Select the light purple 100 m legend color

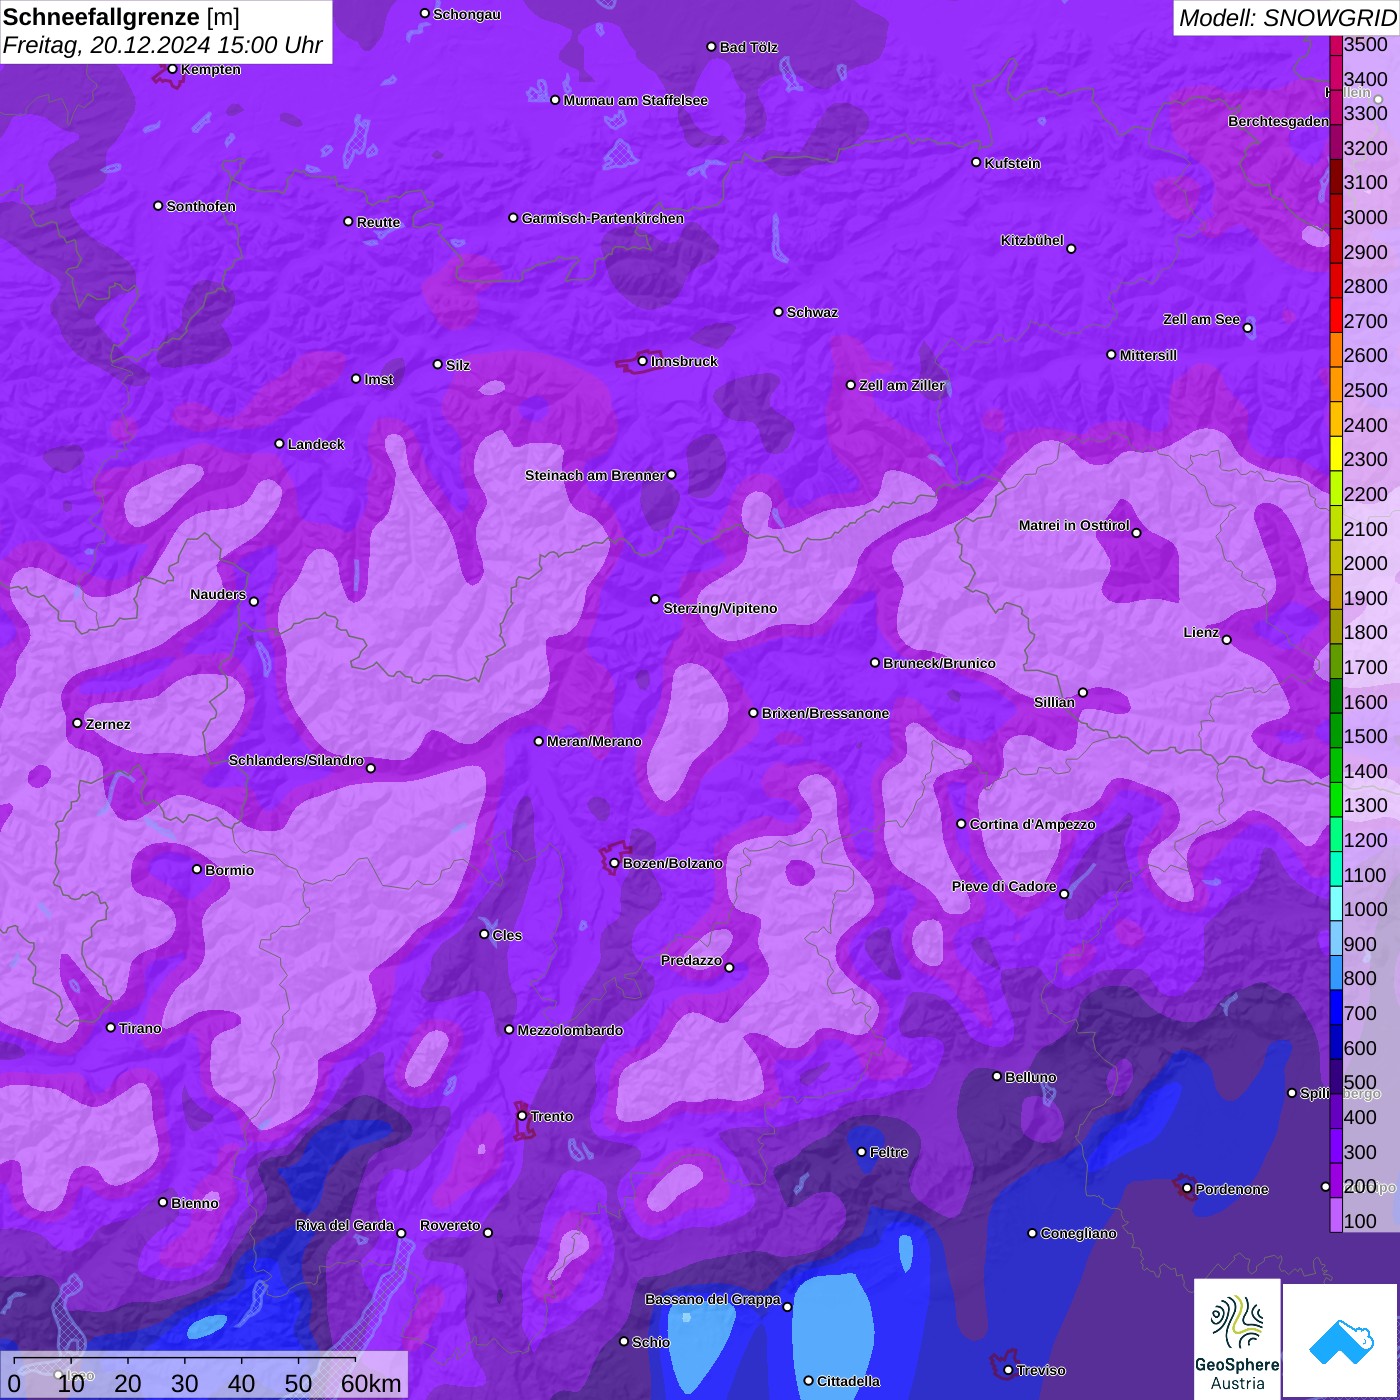pyautogui.click(x=1336, y=1215)
